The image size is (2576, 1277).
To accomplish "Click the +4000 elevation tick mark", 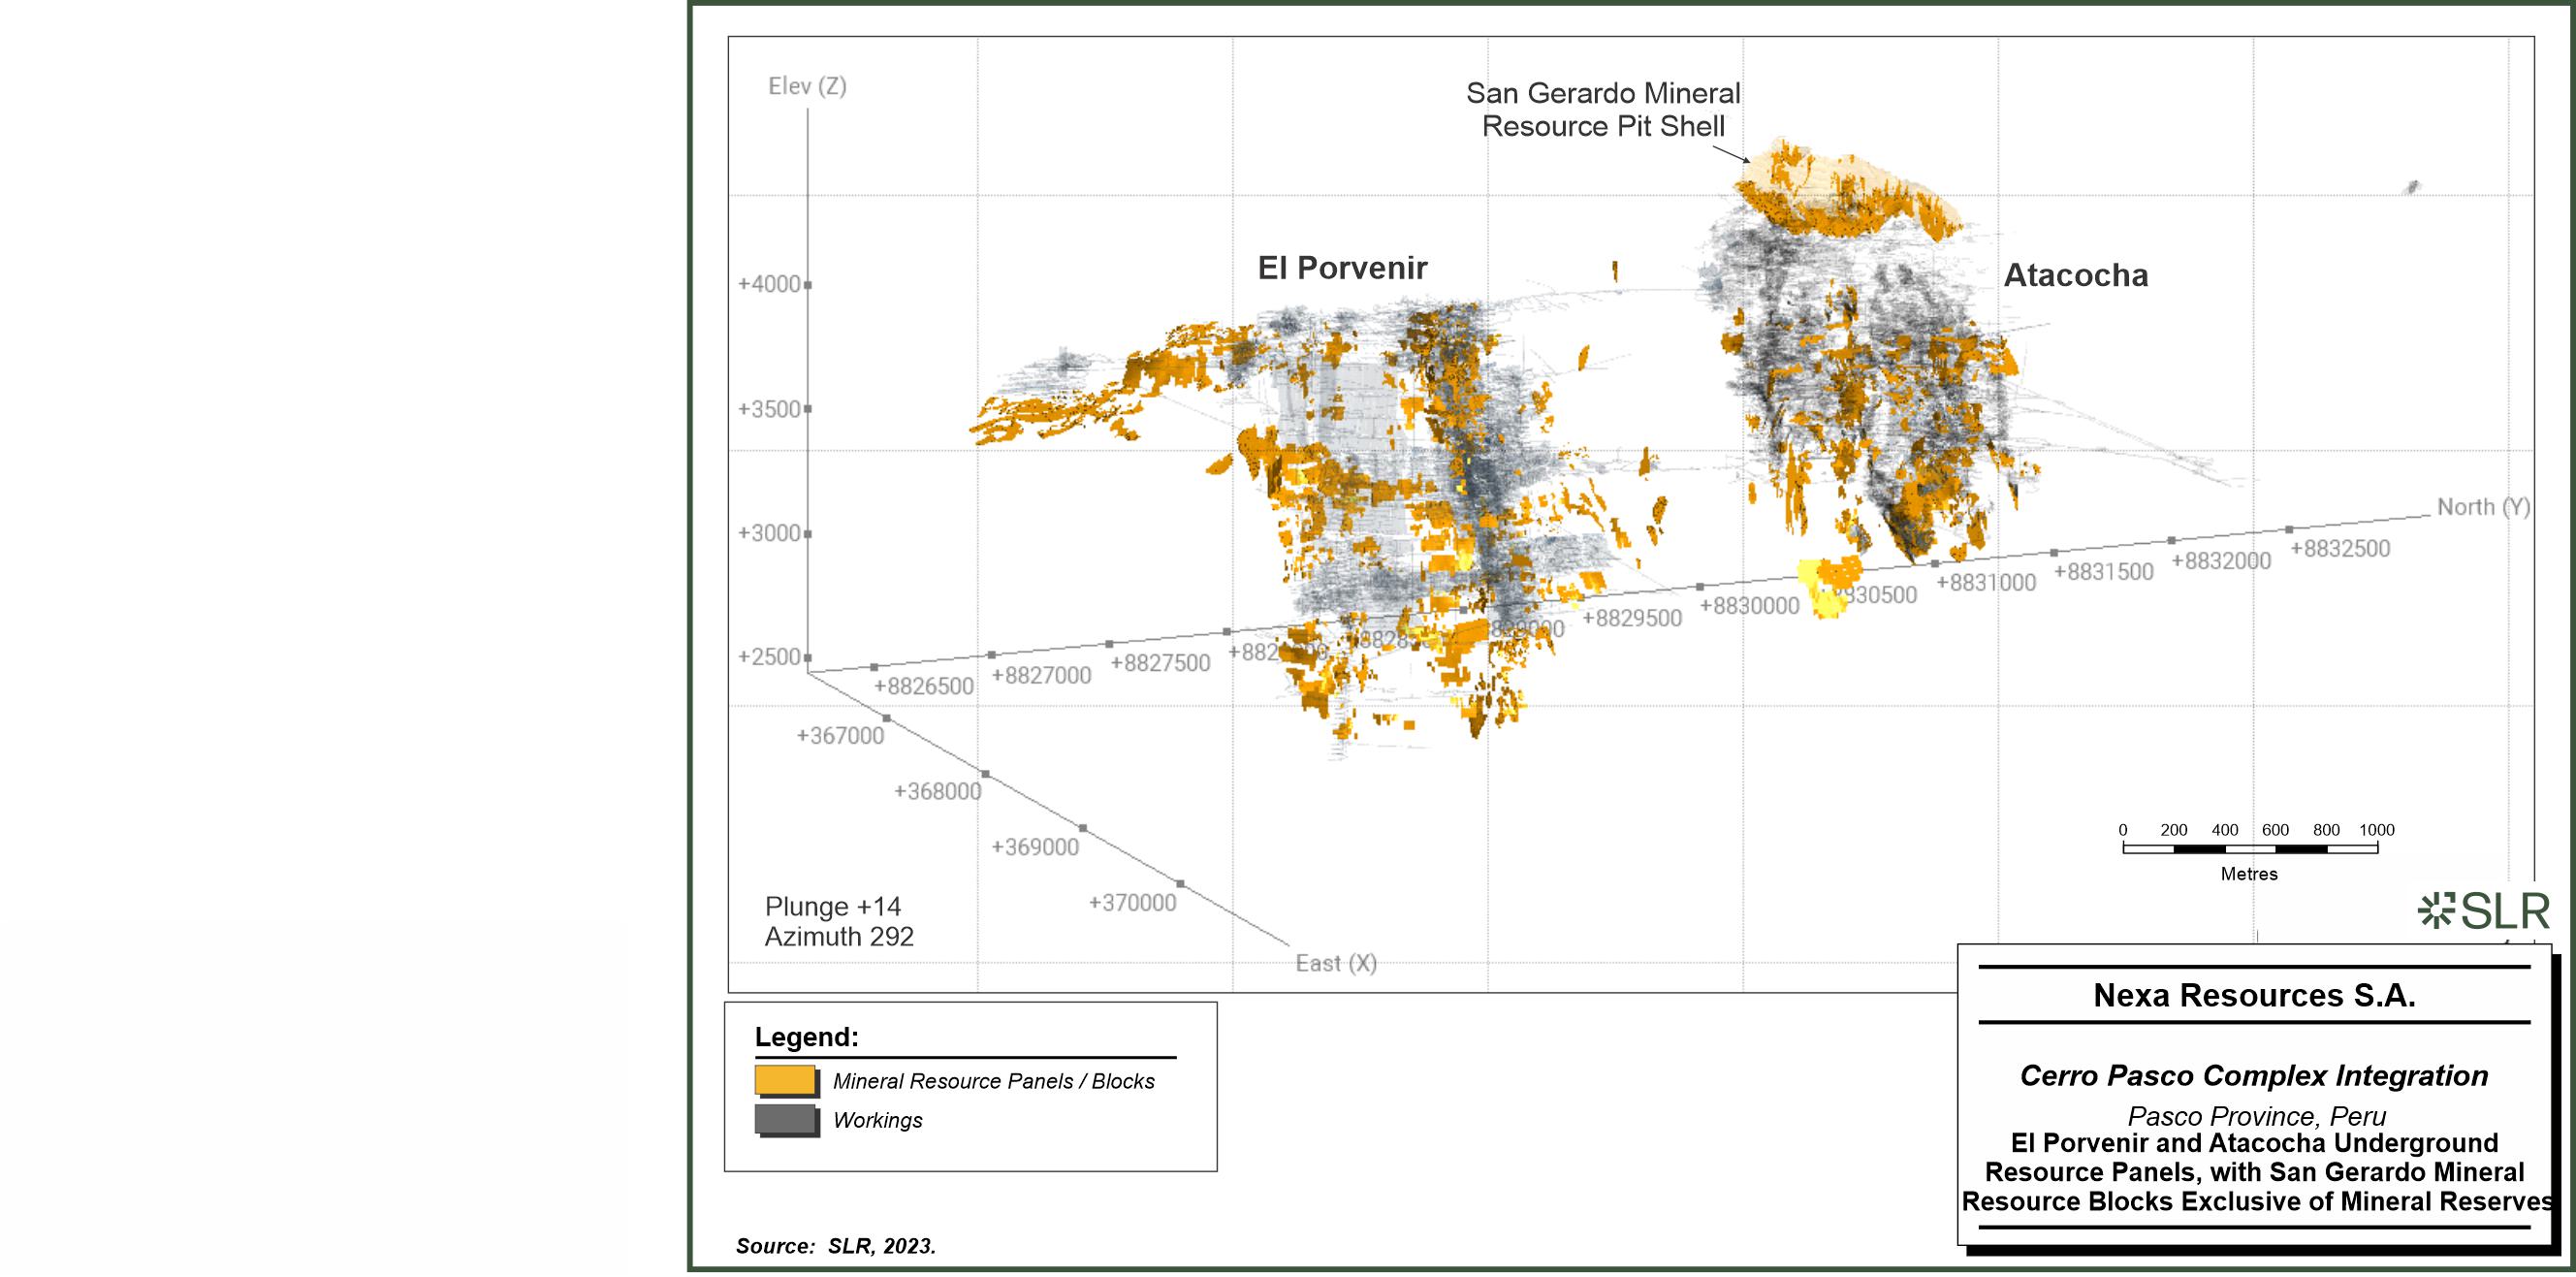I will tap(808, 285).
